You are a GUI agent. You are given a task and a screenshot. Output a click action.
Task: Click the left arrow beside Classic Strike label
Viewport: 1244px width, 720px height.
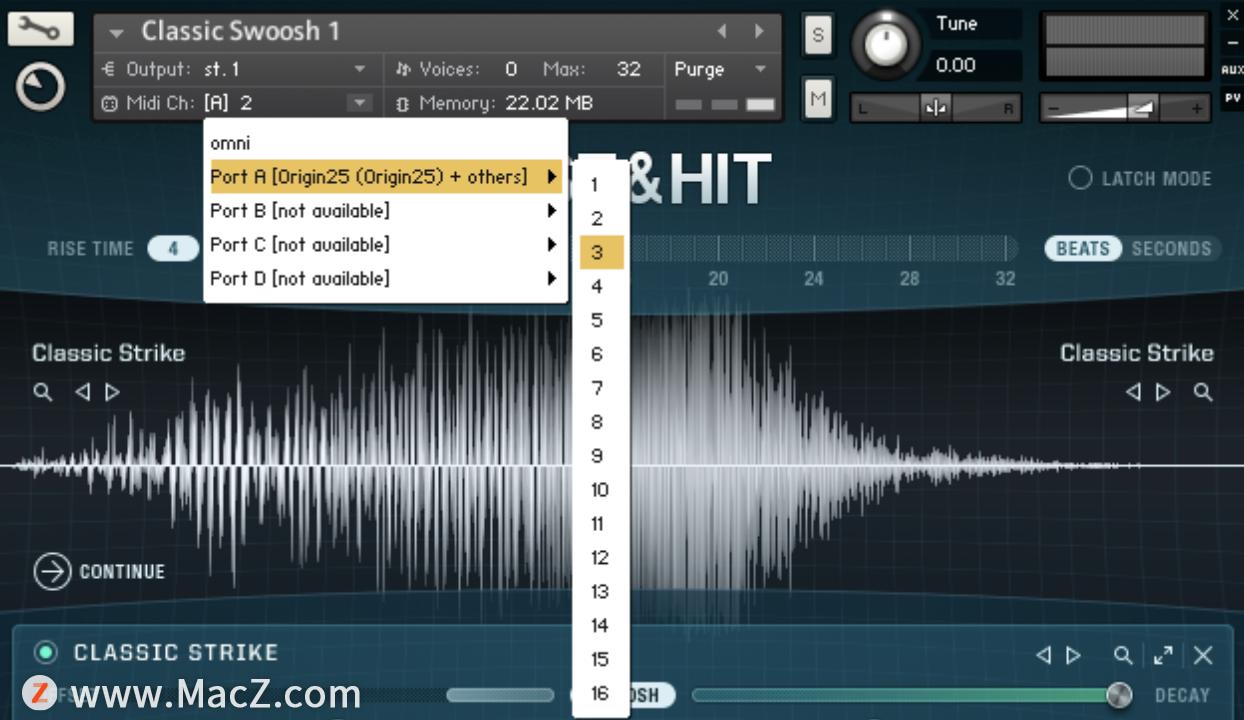(83, 392)
